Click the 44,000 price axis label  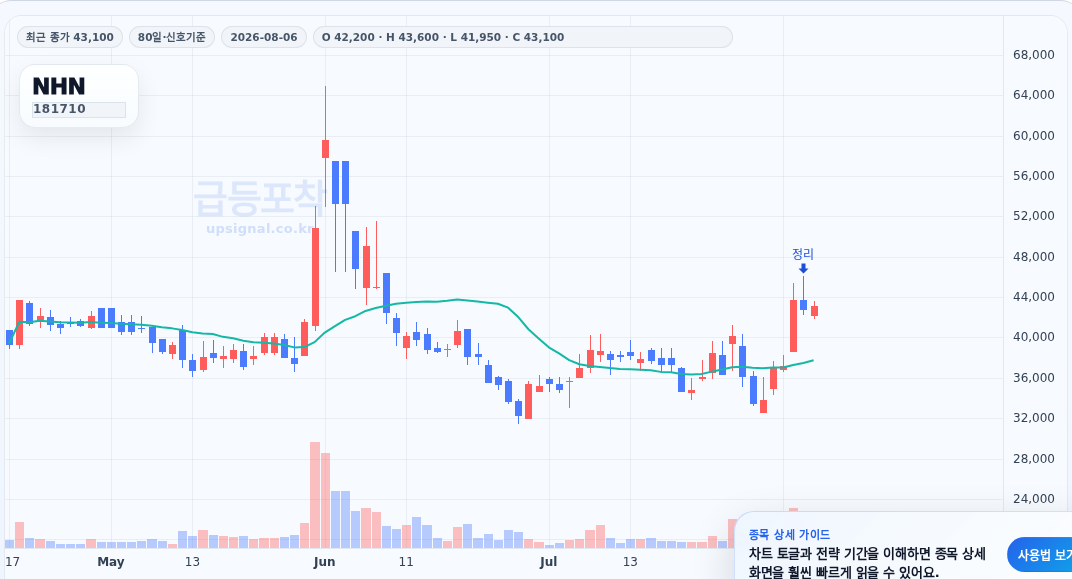click(1034, 297)
